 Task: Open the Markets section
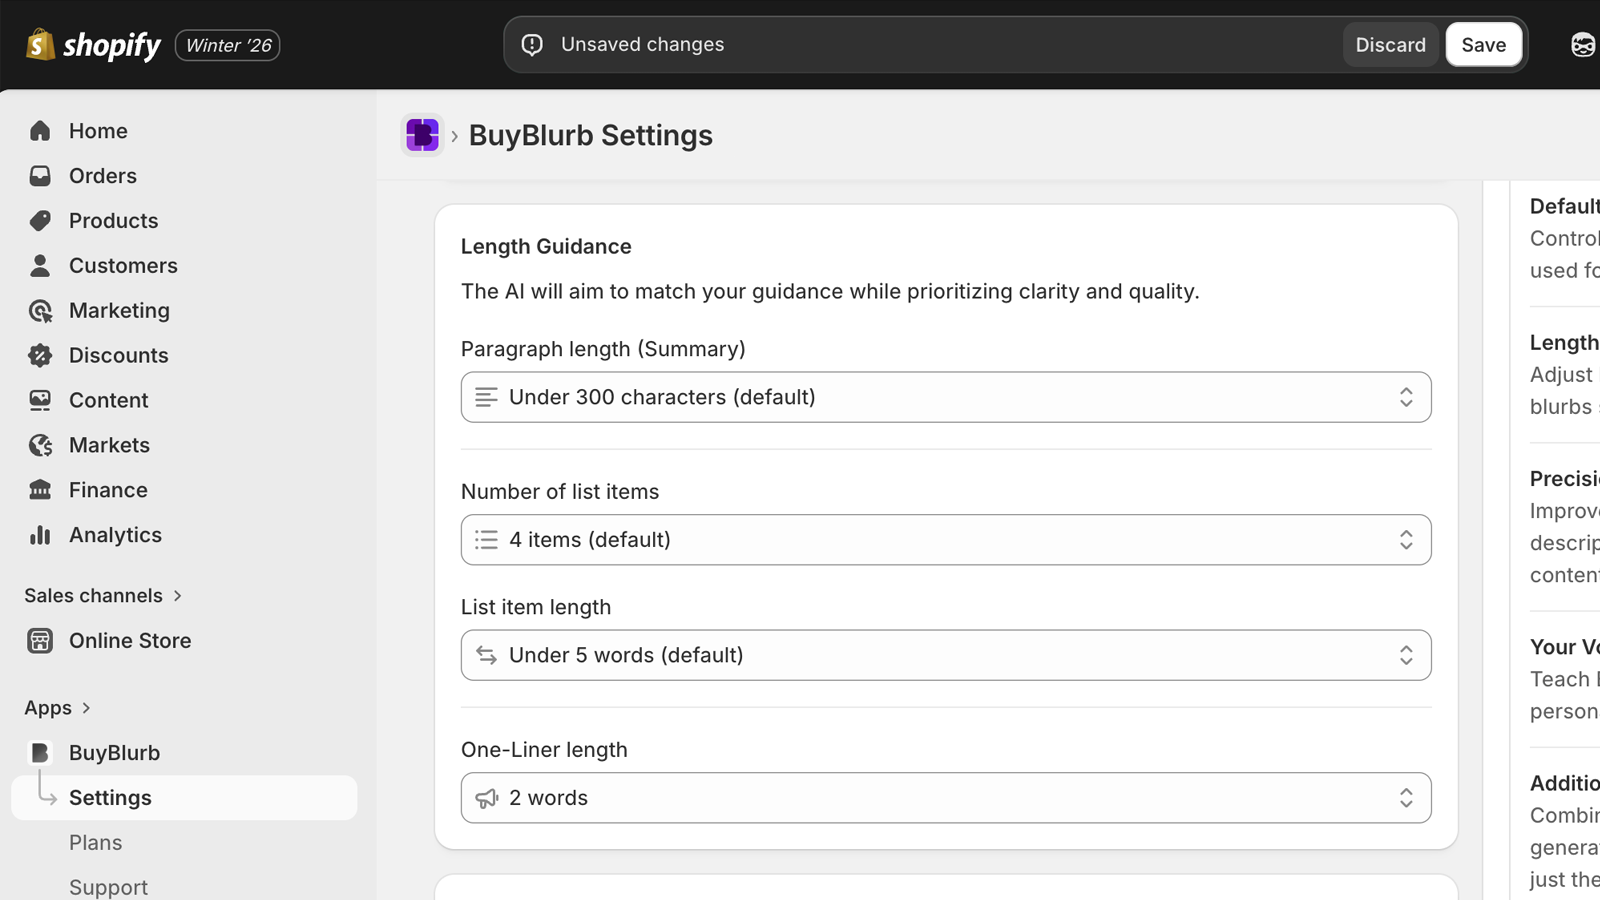click(109, 445)
